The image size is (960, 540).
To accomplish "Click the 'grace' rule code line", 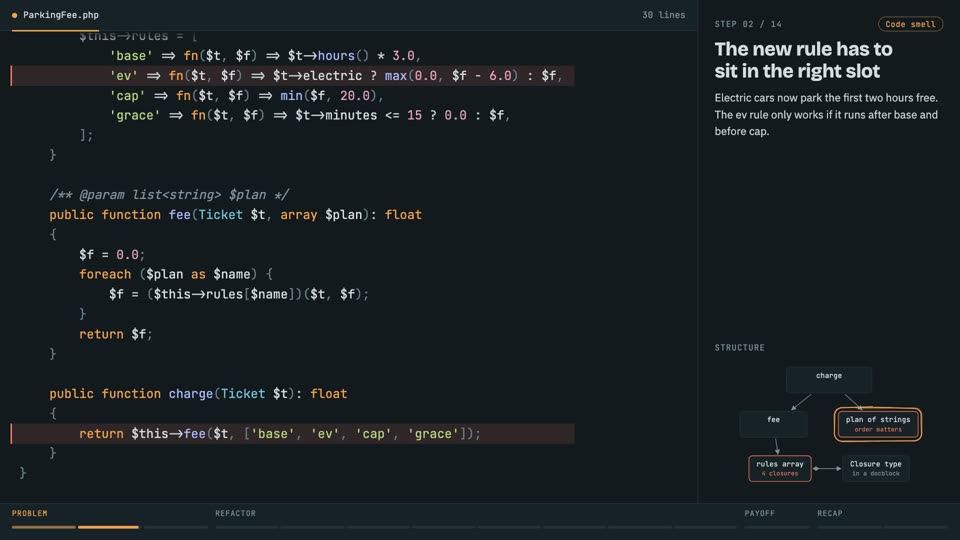I will click(x=310, y=115).
